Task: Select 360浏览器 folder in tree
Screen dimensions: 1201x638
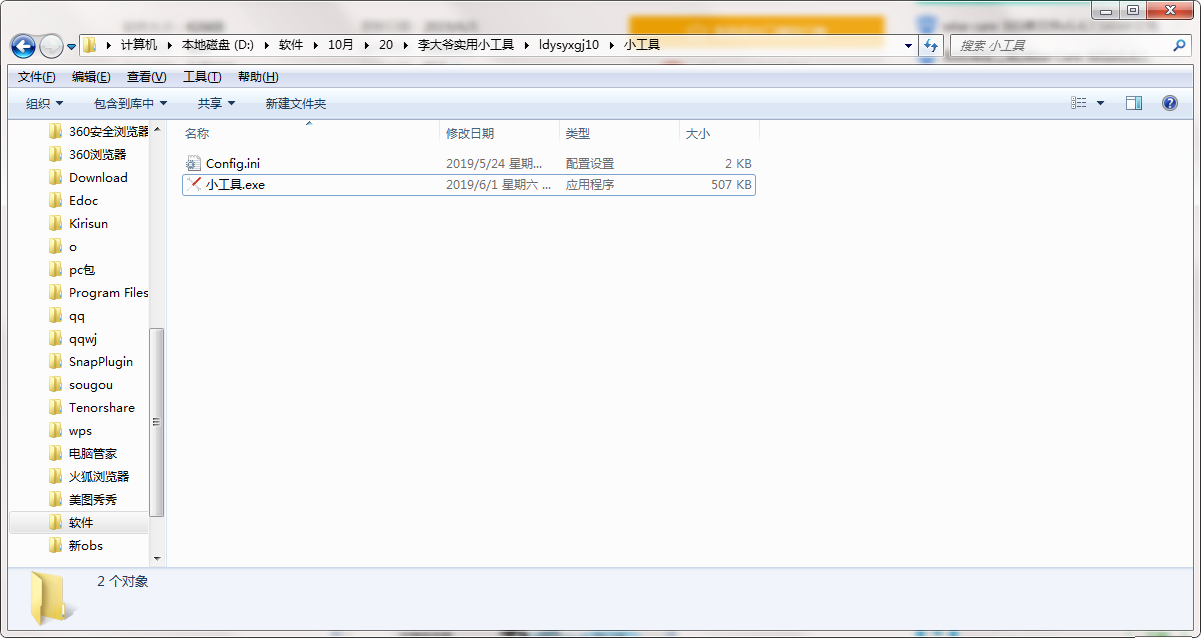Action: 87,155
